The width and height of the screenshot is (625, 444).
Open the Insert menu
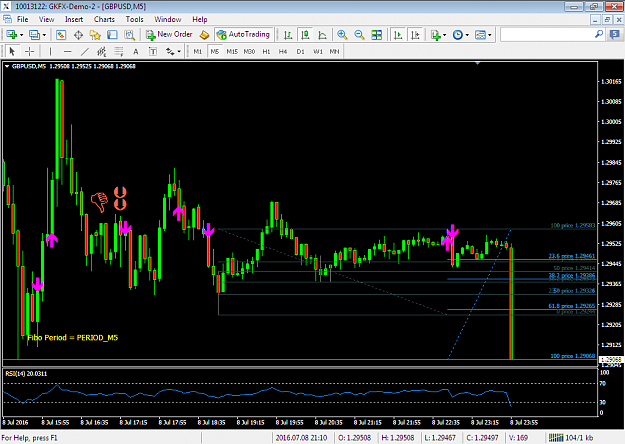[x=74, y=19]
